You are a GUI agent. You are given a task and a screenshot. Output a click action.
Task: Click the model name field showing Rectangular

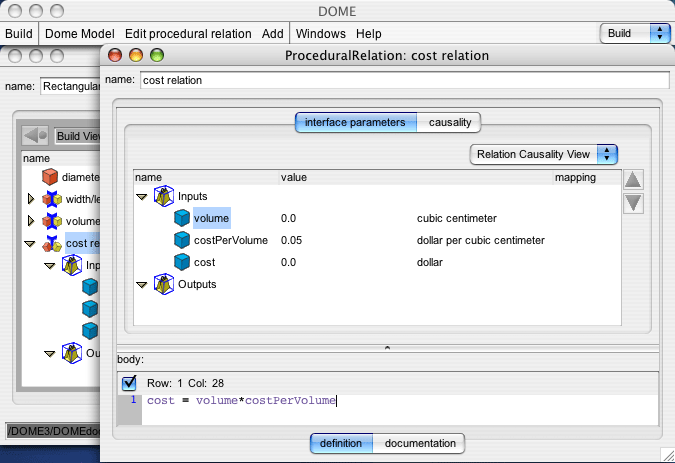(x=70, y=86)
